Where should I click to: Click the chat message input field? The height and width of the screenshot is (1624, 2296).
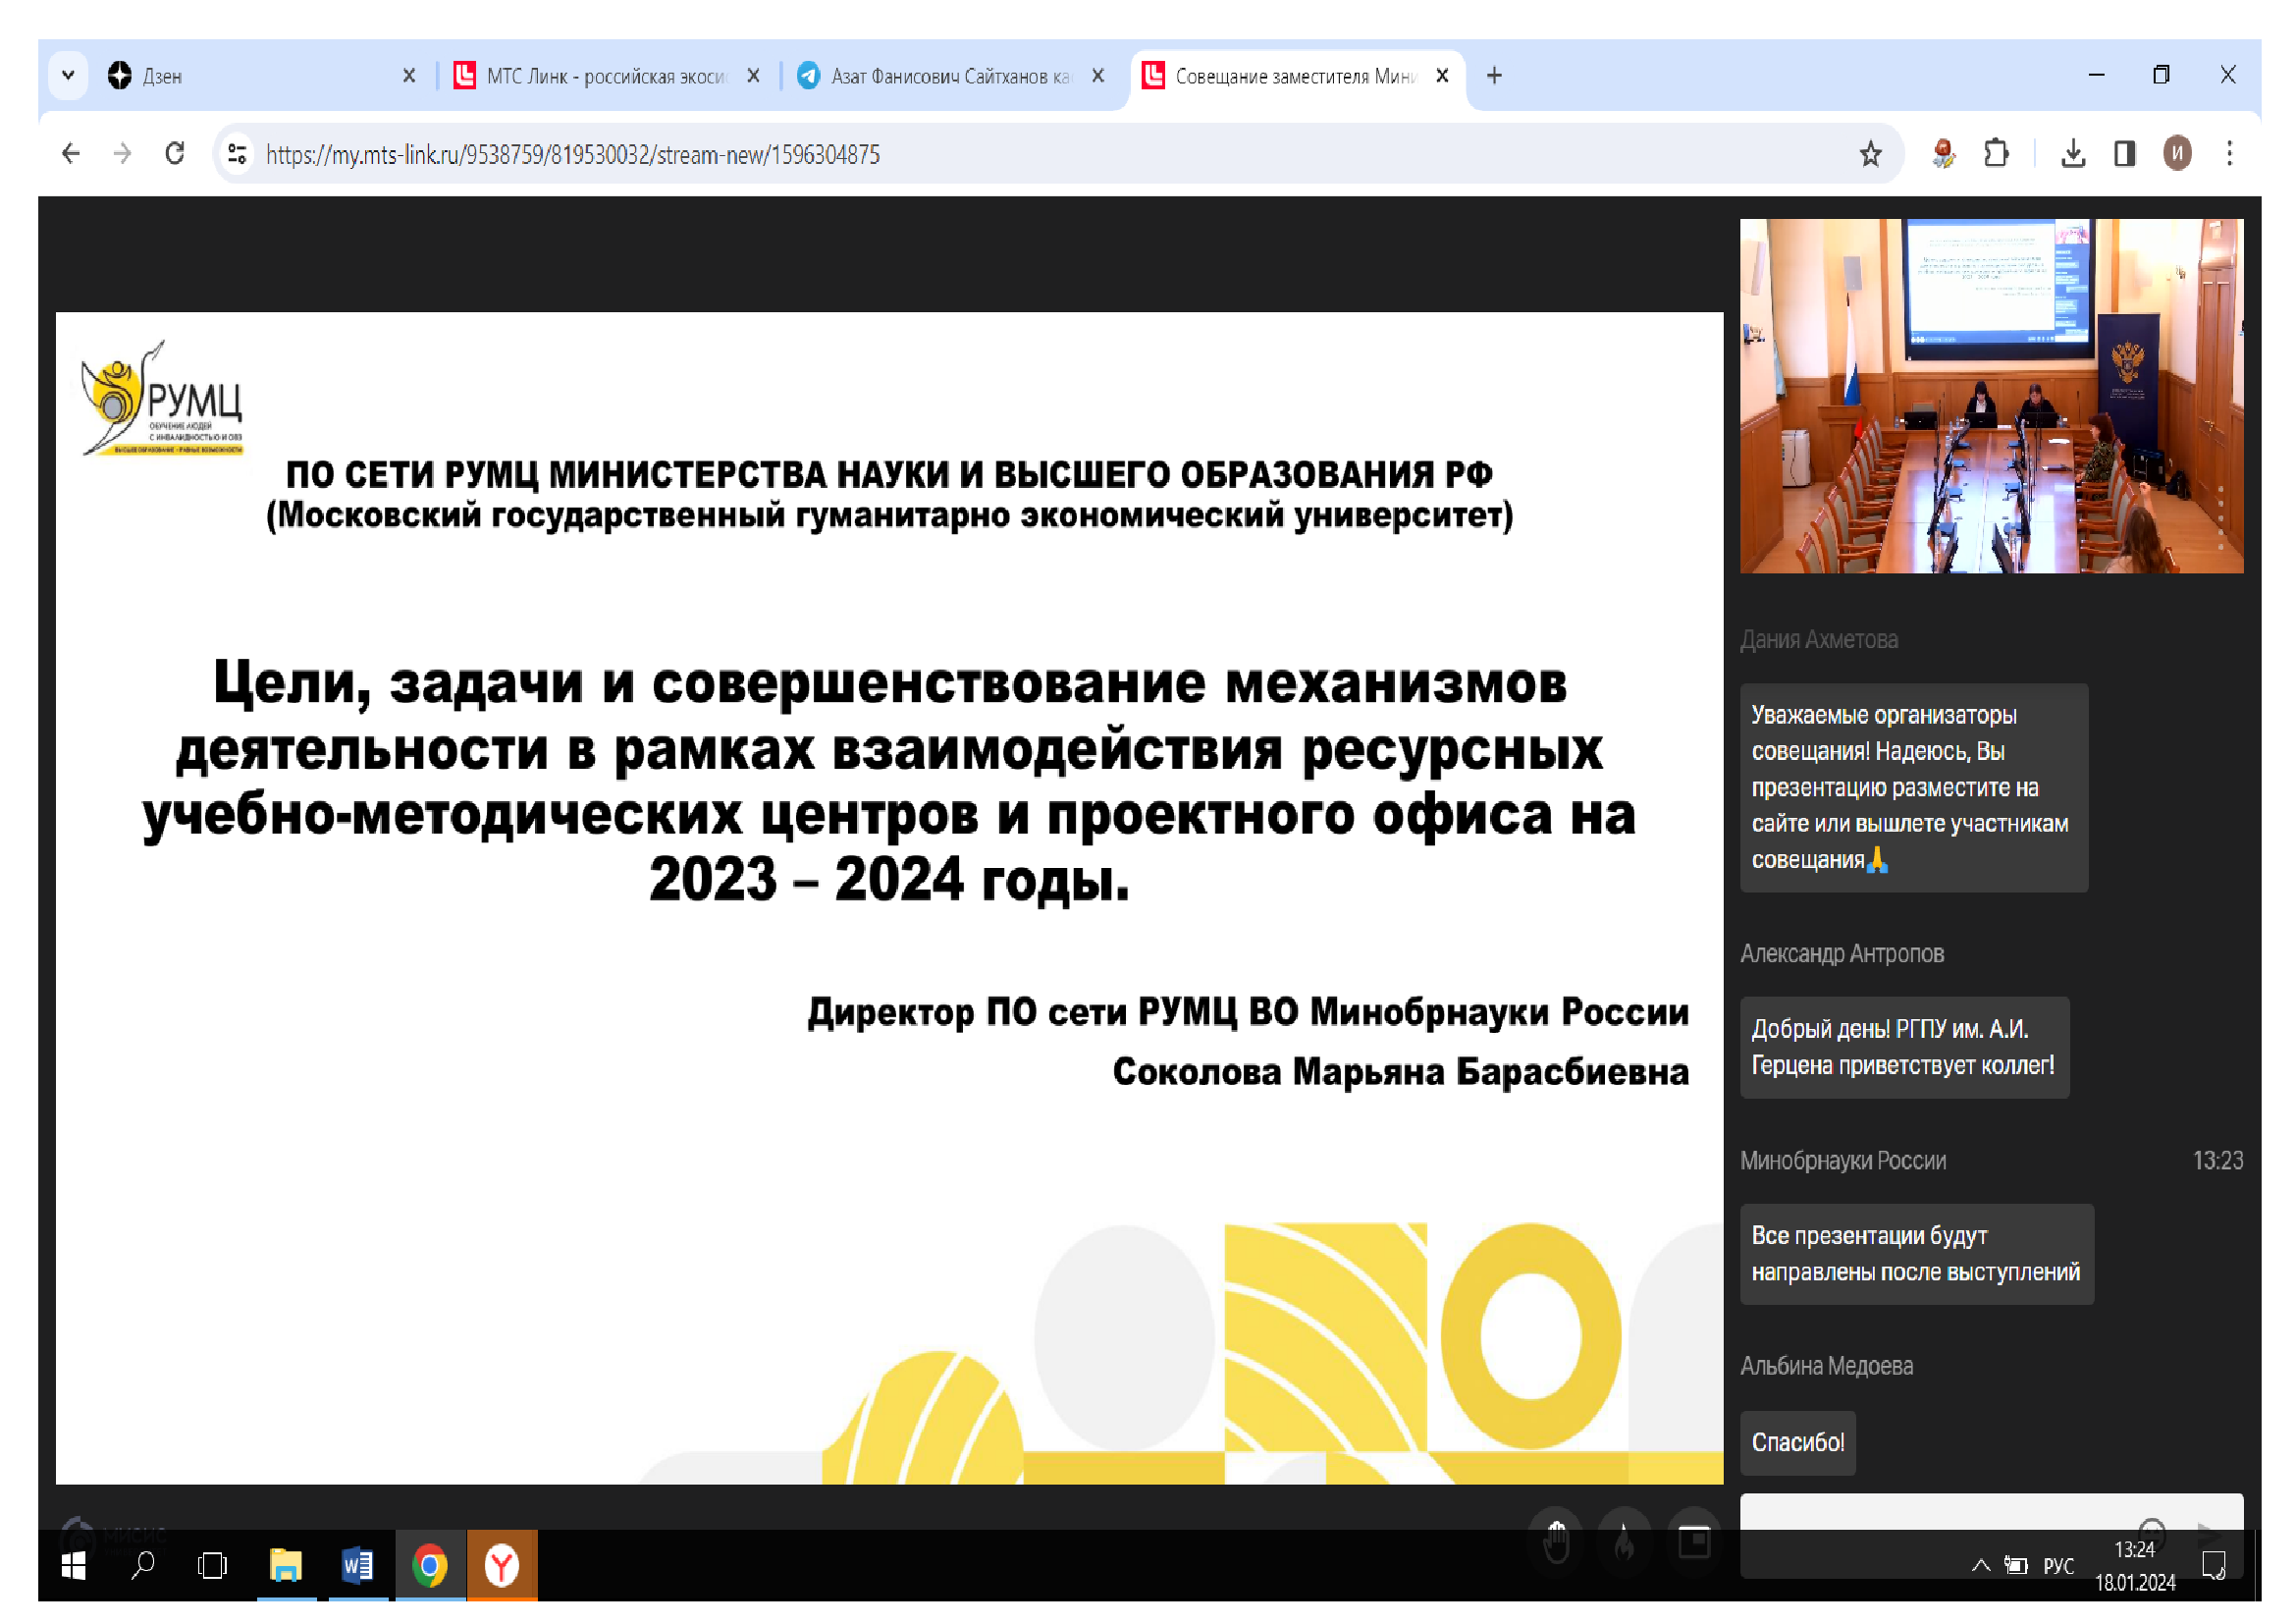tap(1930, 1512)
